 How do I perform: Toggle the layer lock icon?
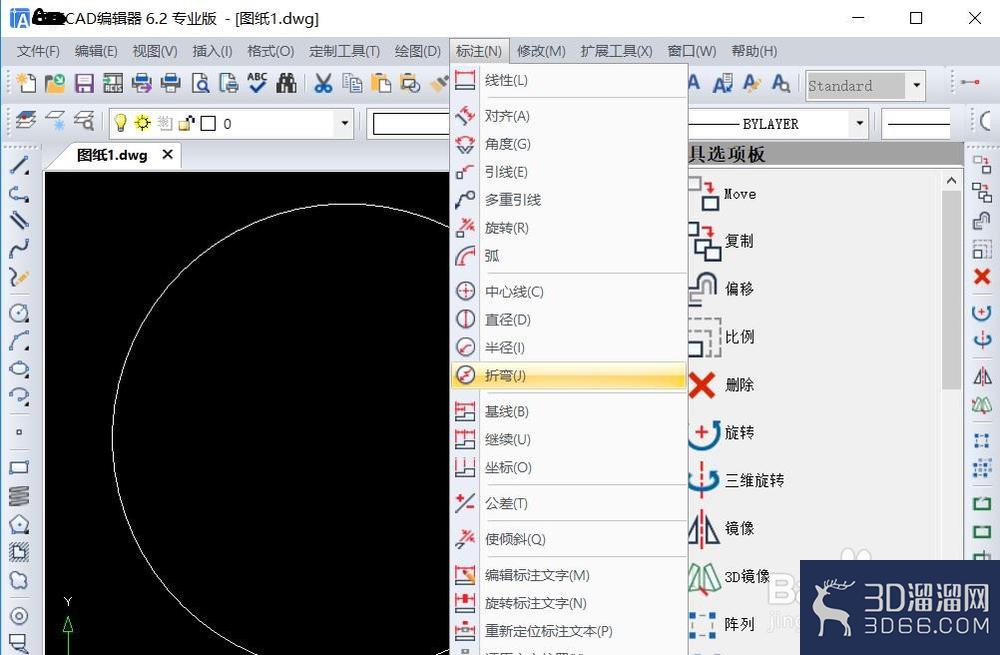(186, 123)
